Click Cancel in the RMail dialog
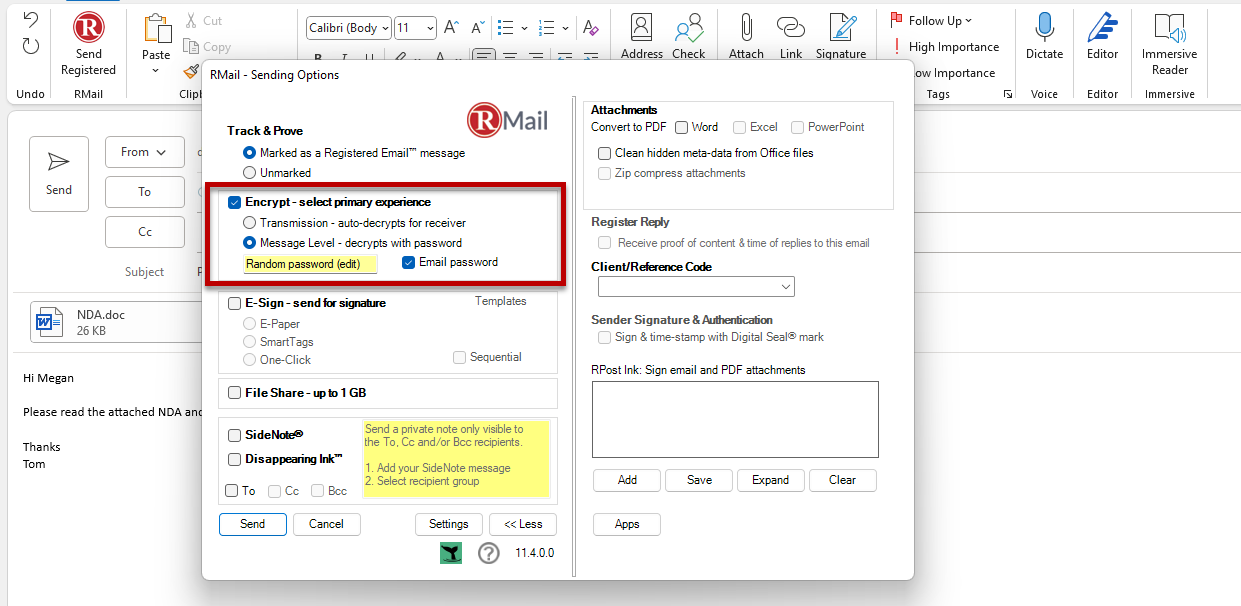The image size is (1241, 606). pyautogui.click(x=326, y=524)
